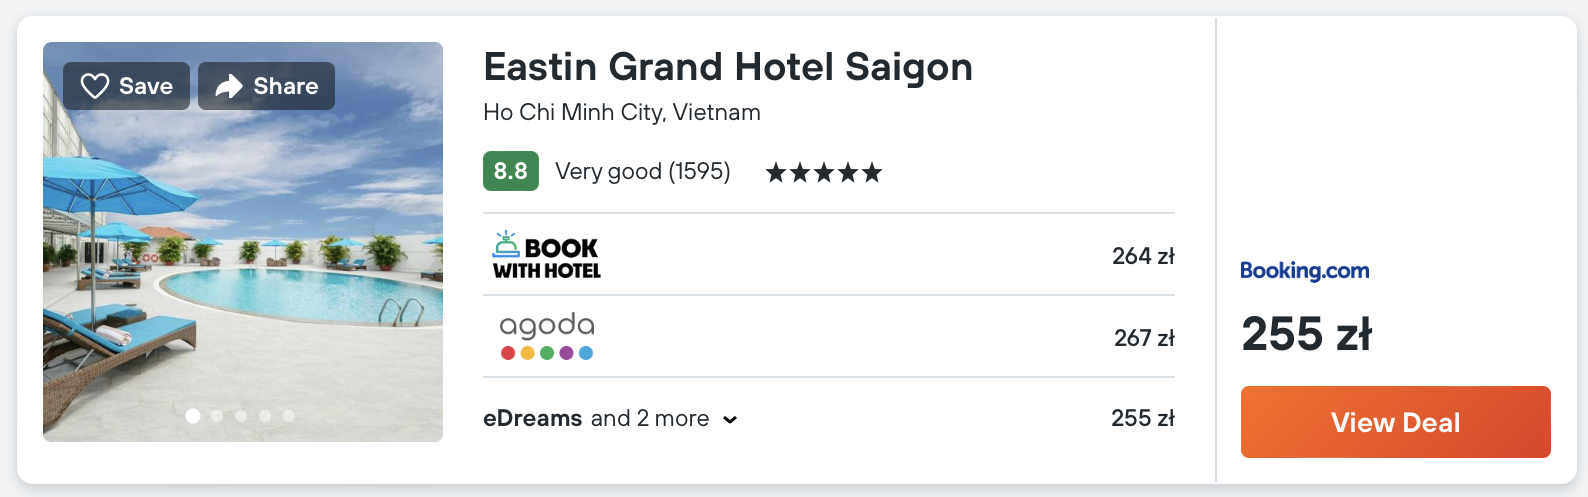Click the five-star rating icons

pos(823,173)
